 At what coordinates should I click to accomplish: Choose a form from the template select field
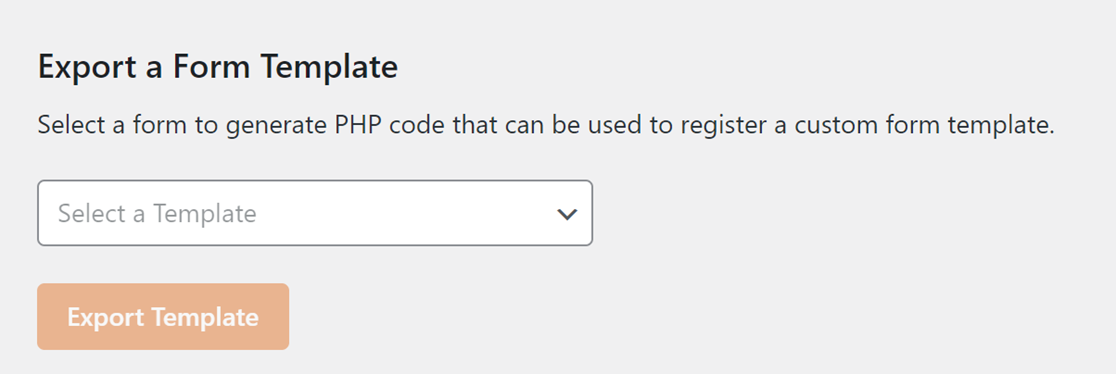pyautogui.click(x=315, y=213)
